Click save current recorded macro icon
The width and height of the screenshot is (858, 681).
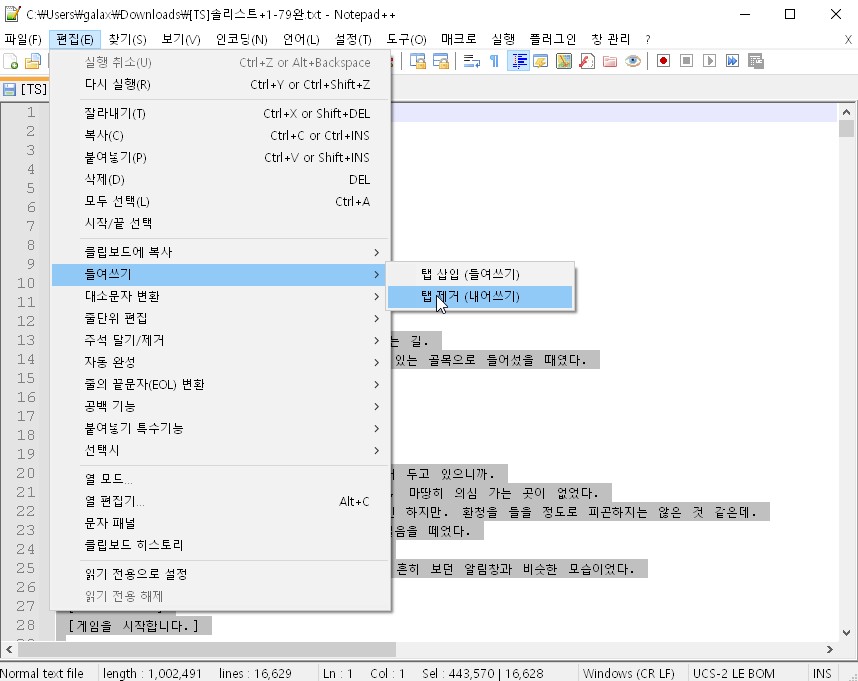point(756,61)
